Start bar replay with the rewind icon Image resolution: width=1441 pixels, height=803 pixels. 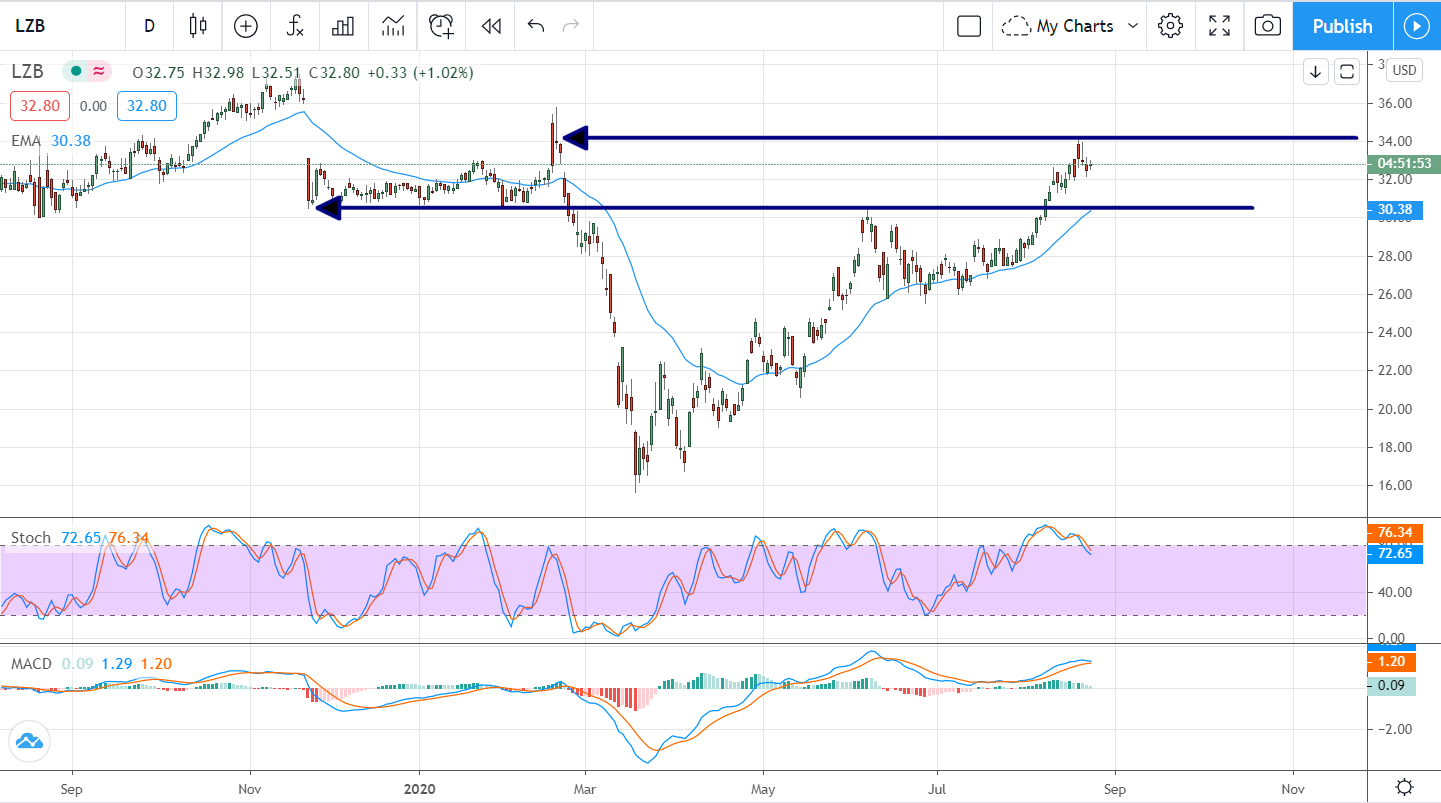(490, 26)
